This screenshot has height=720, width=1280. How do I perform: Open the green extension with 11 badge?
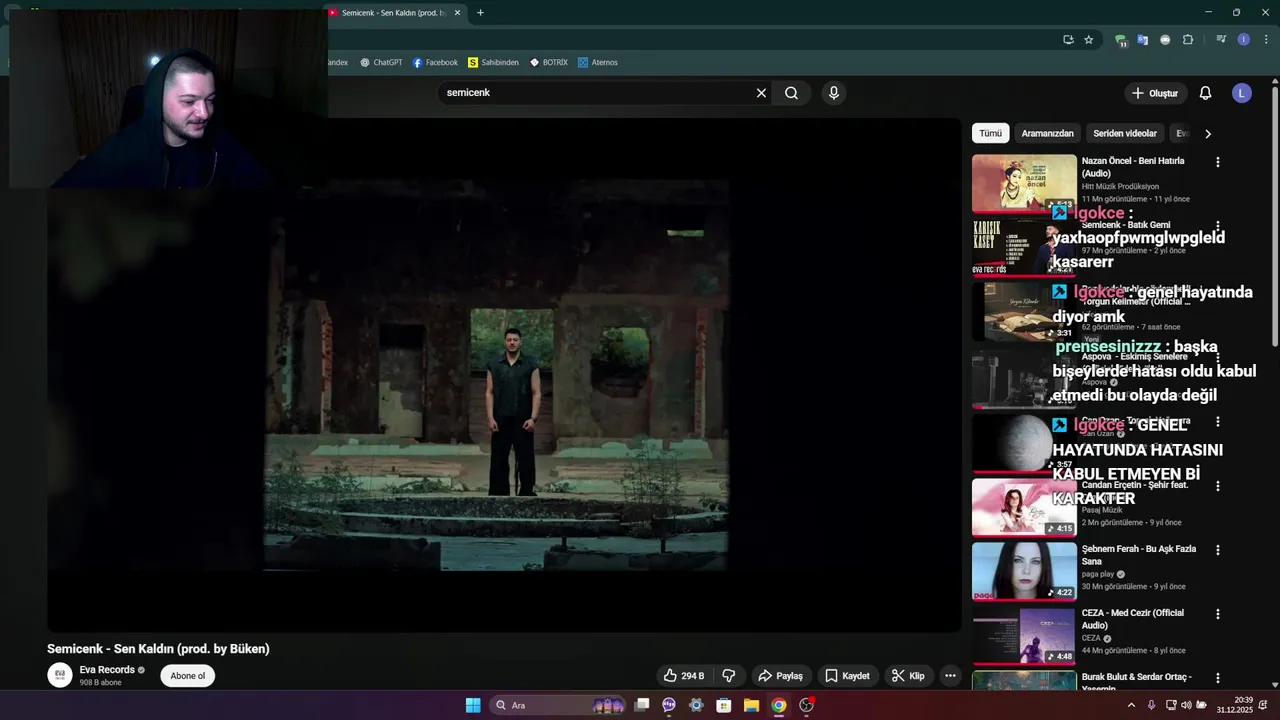[x=1121, y=40]
